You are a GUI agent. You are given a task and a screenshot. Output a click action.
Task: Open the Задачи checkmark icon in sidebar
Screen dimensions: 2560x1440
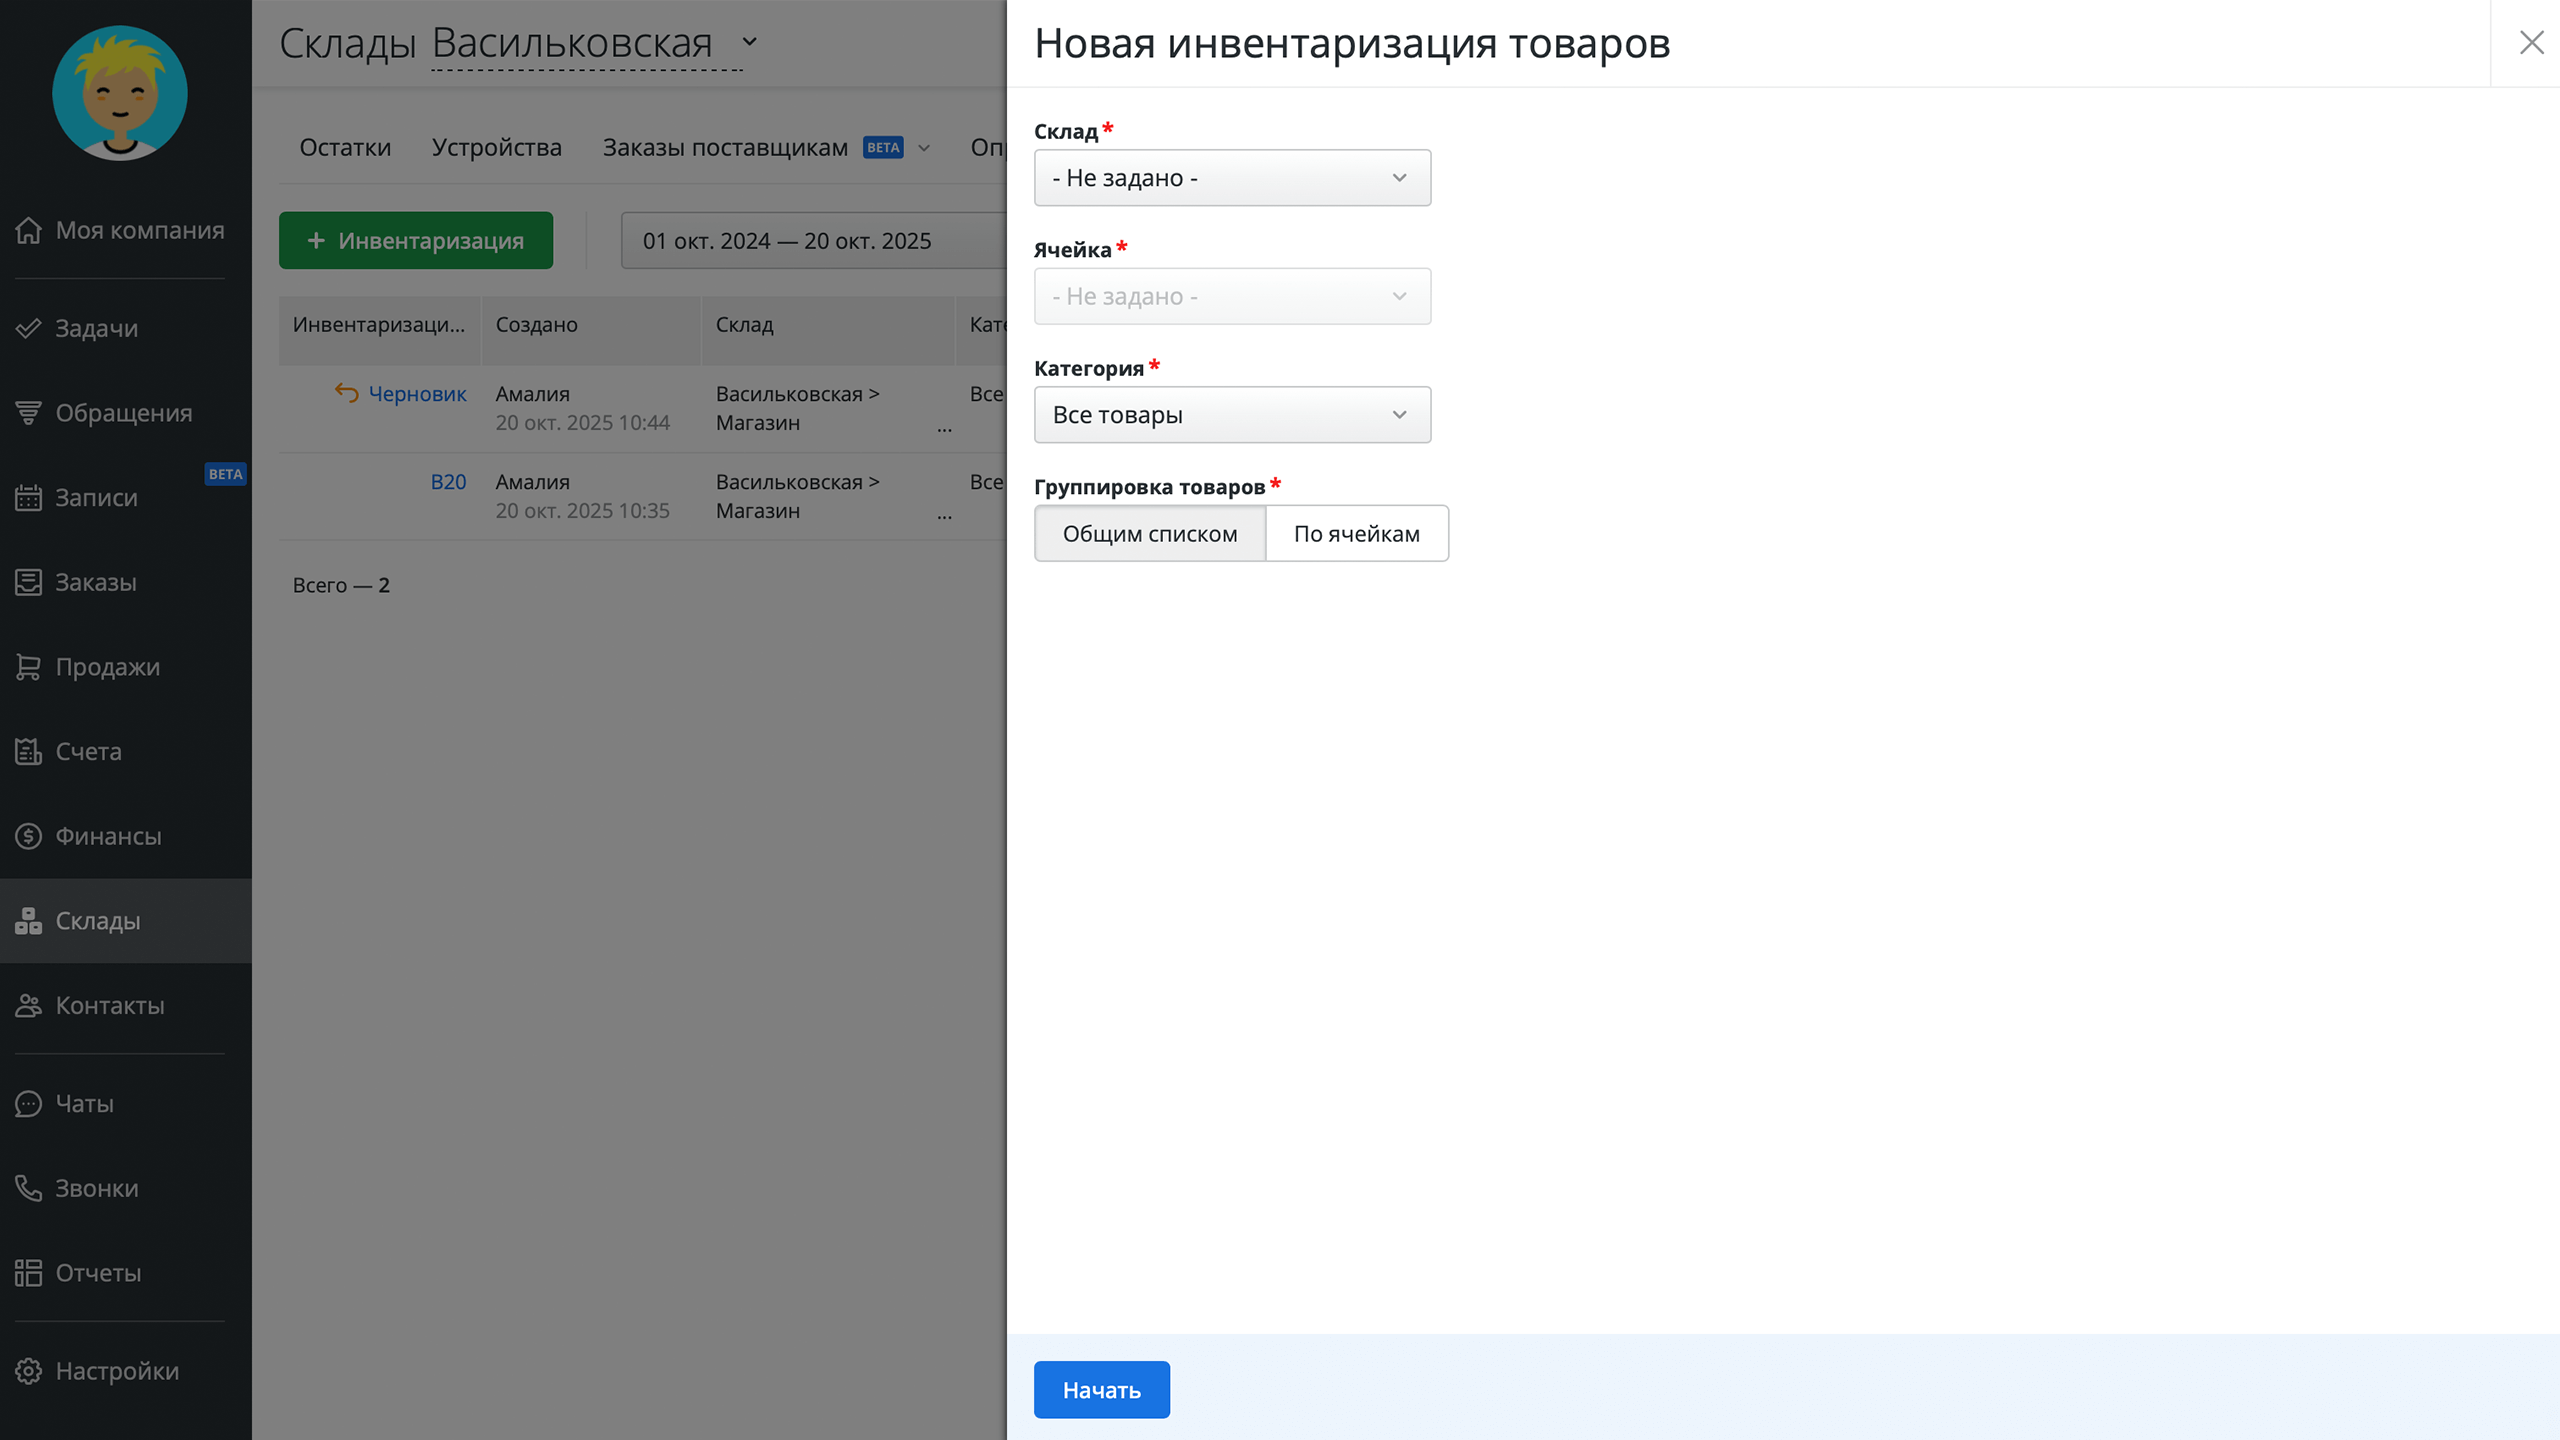click(x=28, y=328)
